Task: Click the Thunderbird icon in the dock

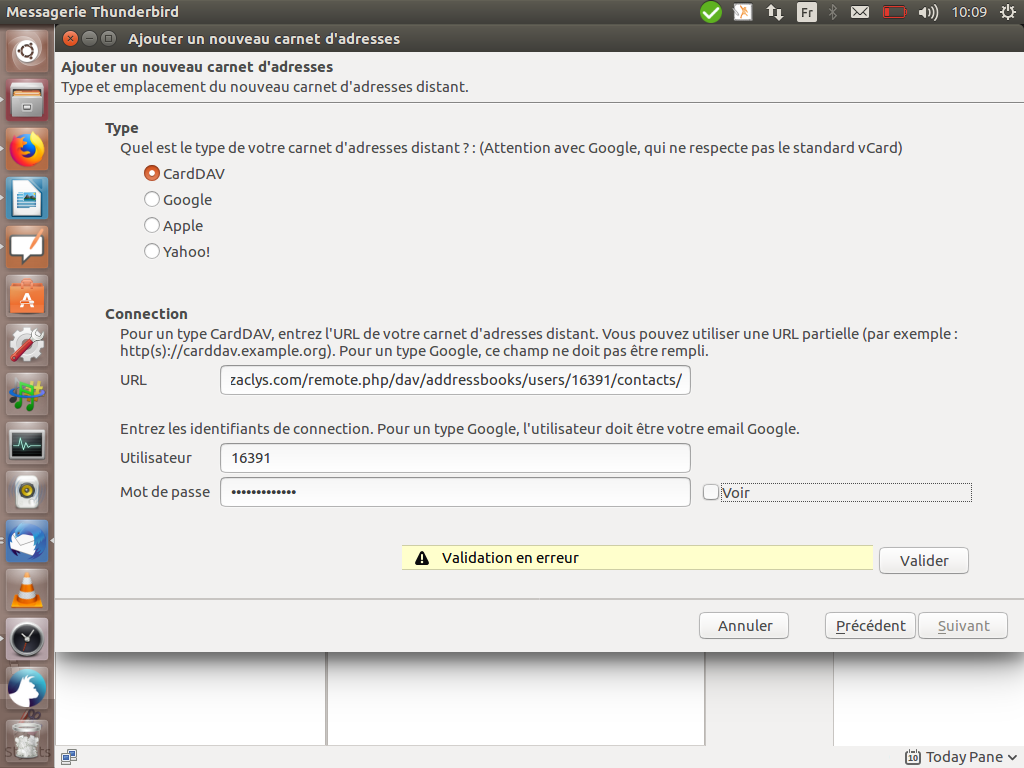Action: pyautogui.click(x=28, y=541)
